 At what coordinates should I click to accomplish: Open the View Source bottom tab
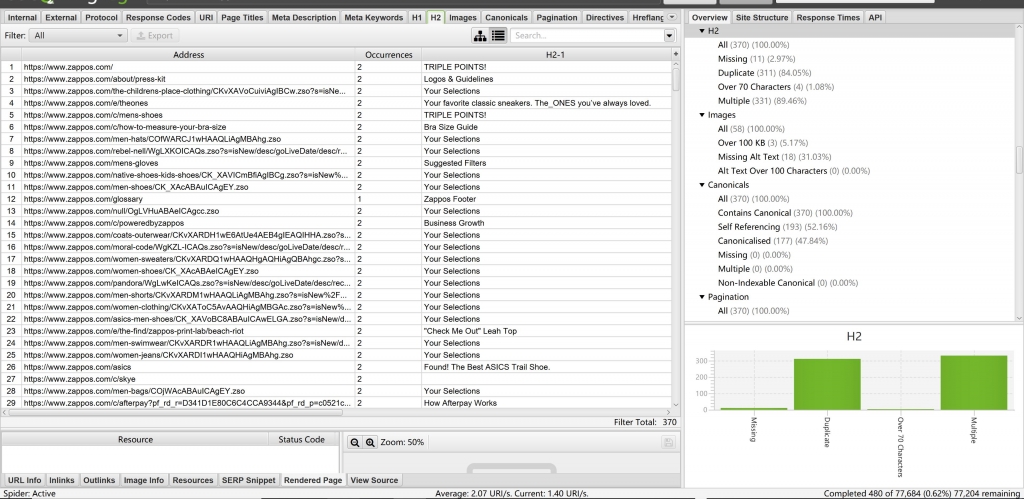pos(374,480)
